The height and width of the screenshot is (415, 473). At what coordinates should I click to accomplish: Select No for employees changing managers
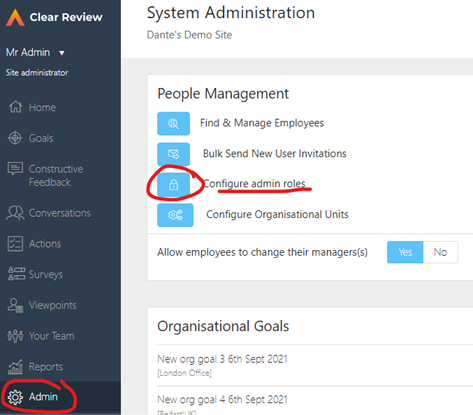(x=440, y=252)
